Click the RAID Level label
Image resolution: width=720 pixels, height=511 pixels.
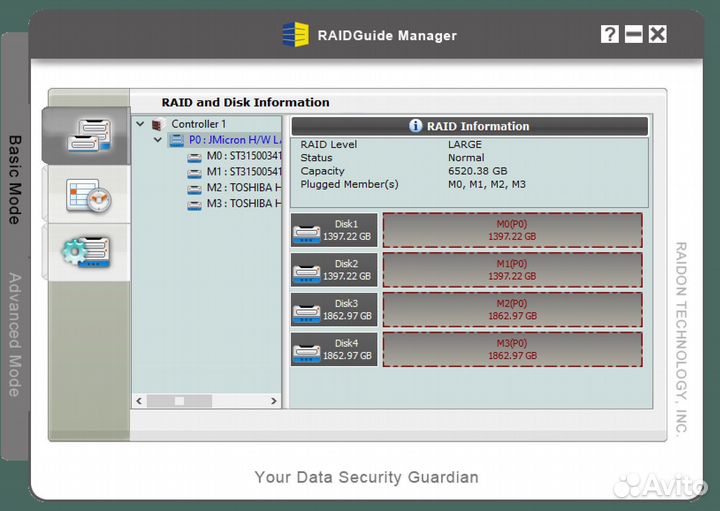pos(329,145)
